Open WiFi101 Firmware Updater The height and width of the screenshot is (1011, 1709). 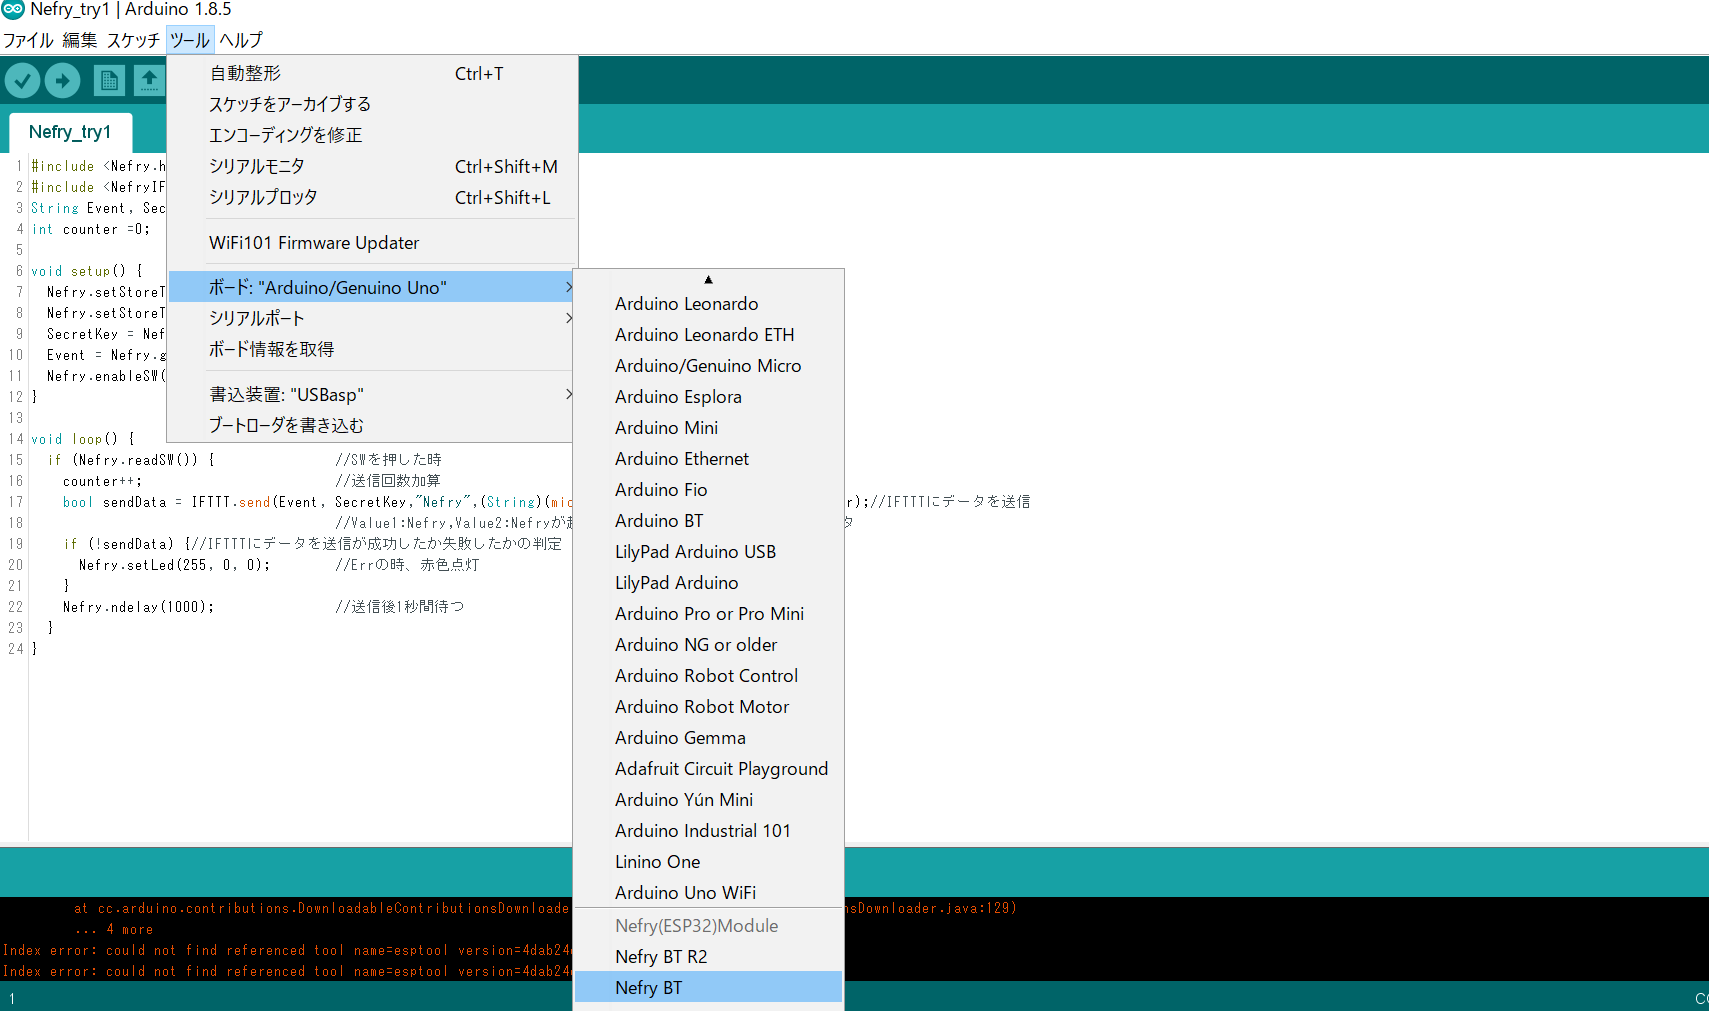click(371, 243)
